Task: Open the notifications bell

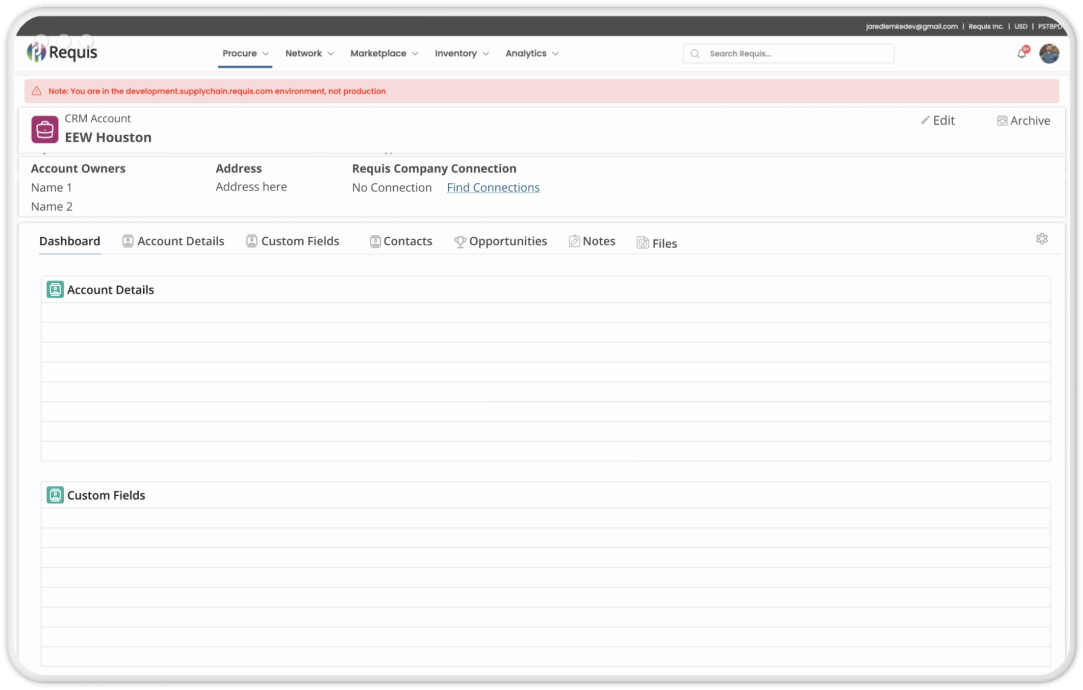Action: 1022,53
